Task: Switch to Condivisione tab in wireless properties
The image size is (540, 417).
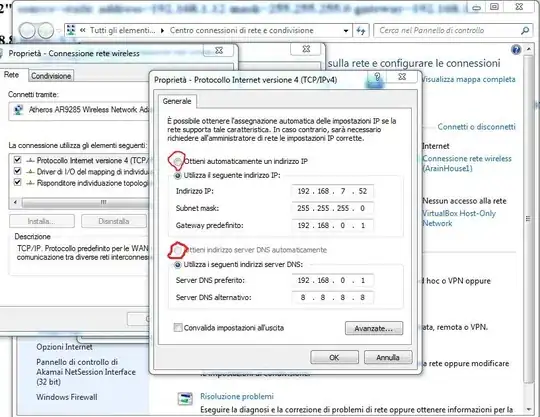Action: pyautogui.click(x=51, y=76)
